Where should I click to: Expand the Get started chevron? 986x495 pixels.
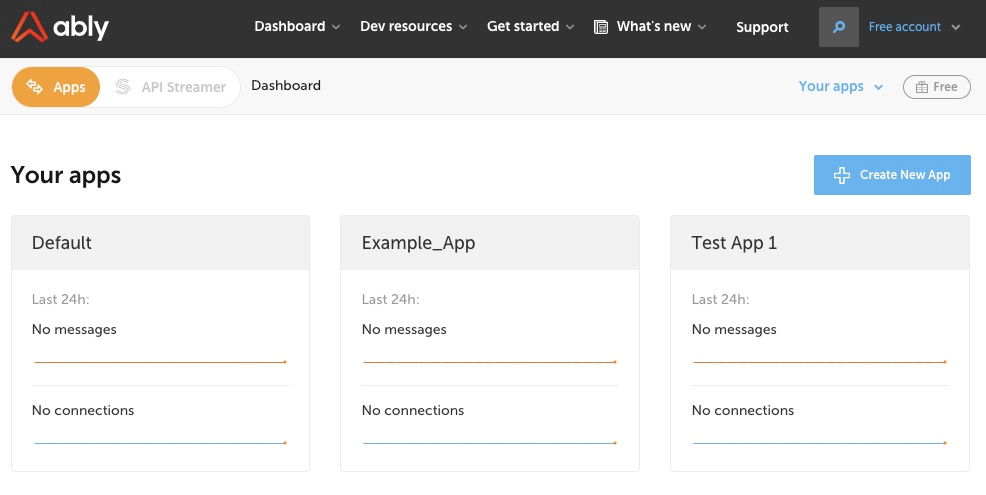pyautogui.click(x=570, y=27)
